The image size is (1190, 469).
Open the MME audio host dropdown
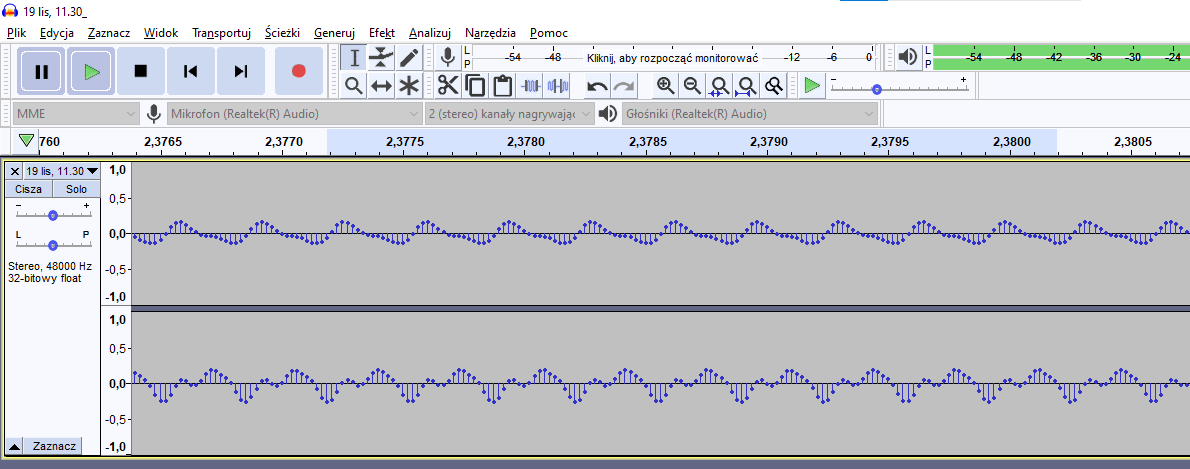click(76, 114)
